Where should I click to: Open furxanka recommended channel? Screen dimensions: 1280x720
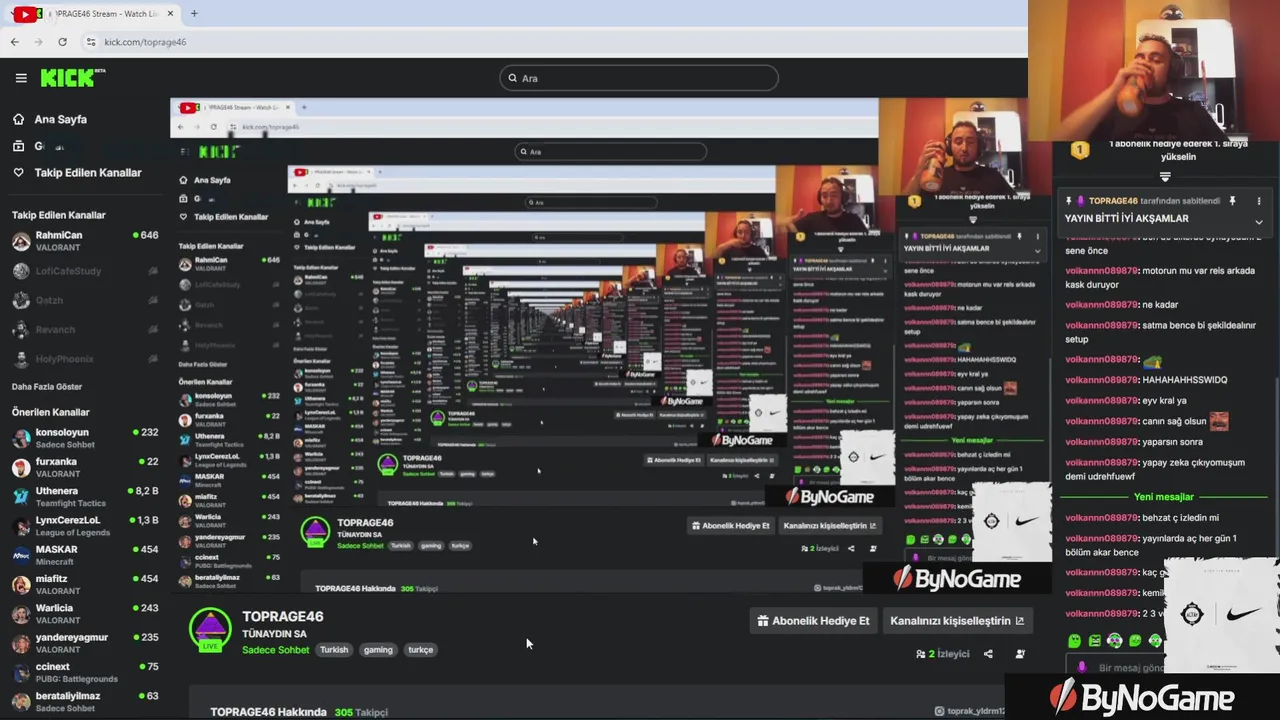[85, 468]
